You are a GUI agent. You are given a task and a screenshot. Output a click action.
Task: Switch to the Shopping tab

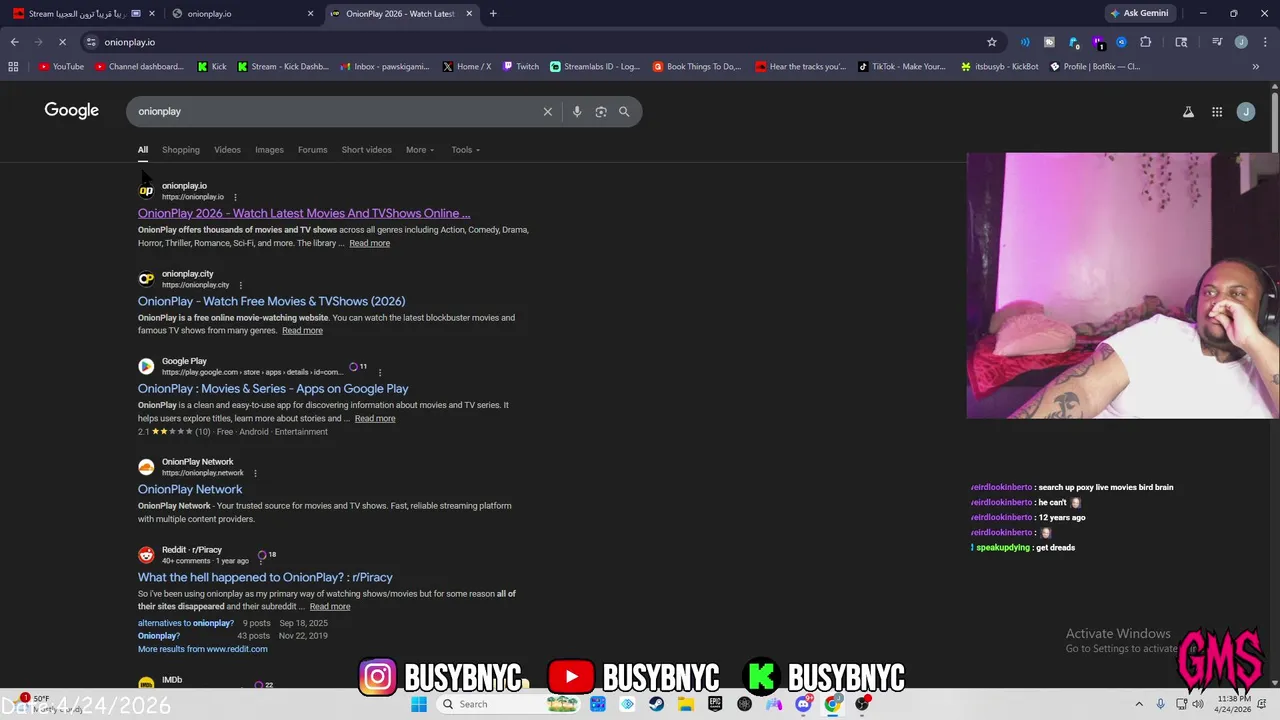click(181, 150)
